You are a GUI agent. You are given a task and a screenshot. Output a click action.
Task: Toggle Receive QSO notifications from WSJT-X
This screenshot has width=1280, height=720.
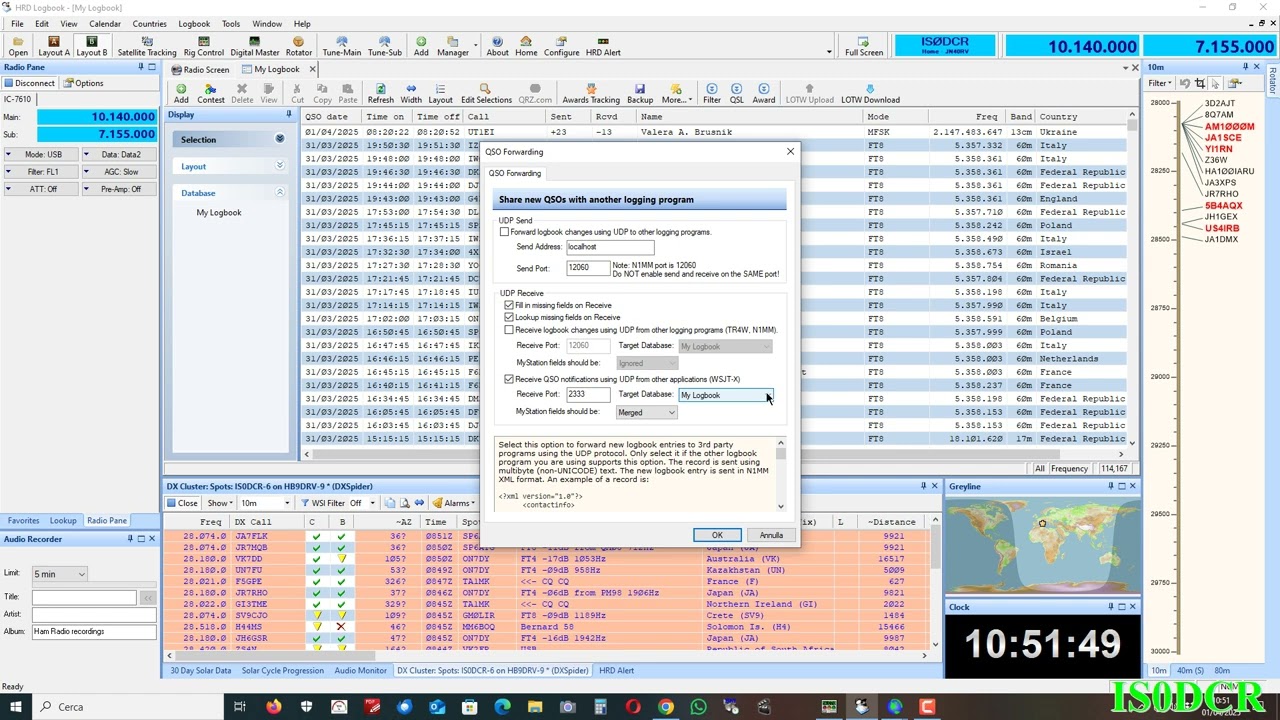click(509, 379)
